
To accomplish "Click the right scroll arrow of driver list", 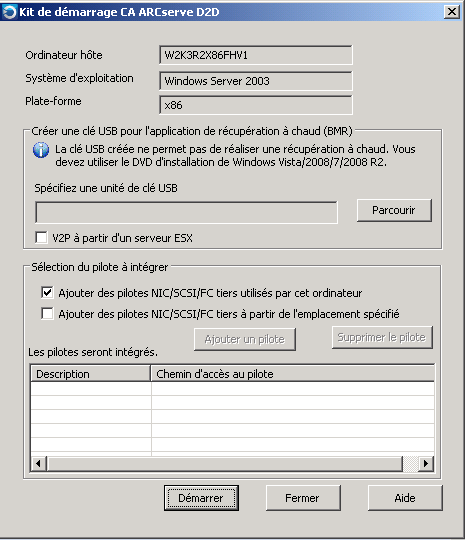I will (426, 464).
